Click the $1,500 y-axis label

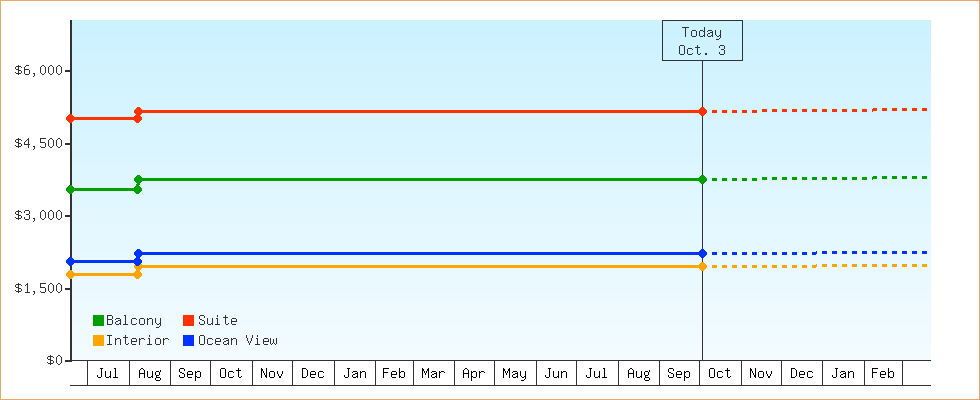click(x=39, y=288)
